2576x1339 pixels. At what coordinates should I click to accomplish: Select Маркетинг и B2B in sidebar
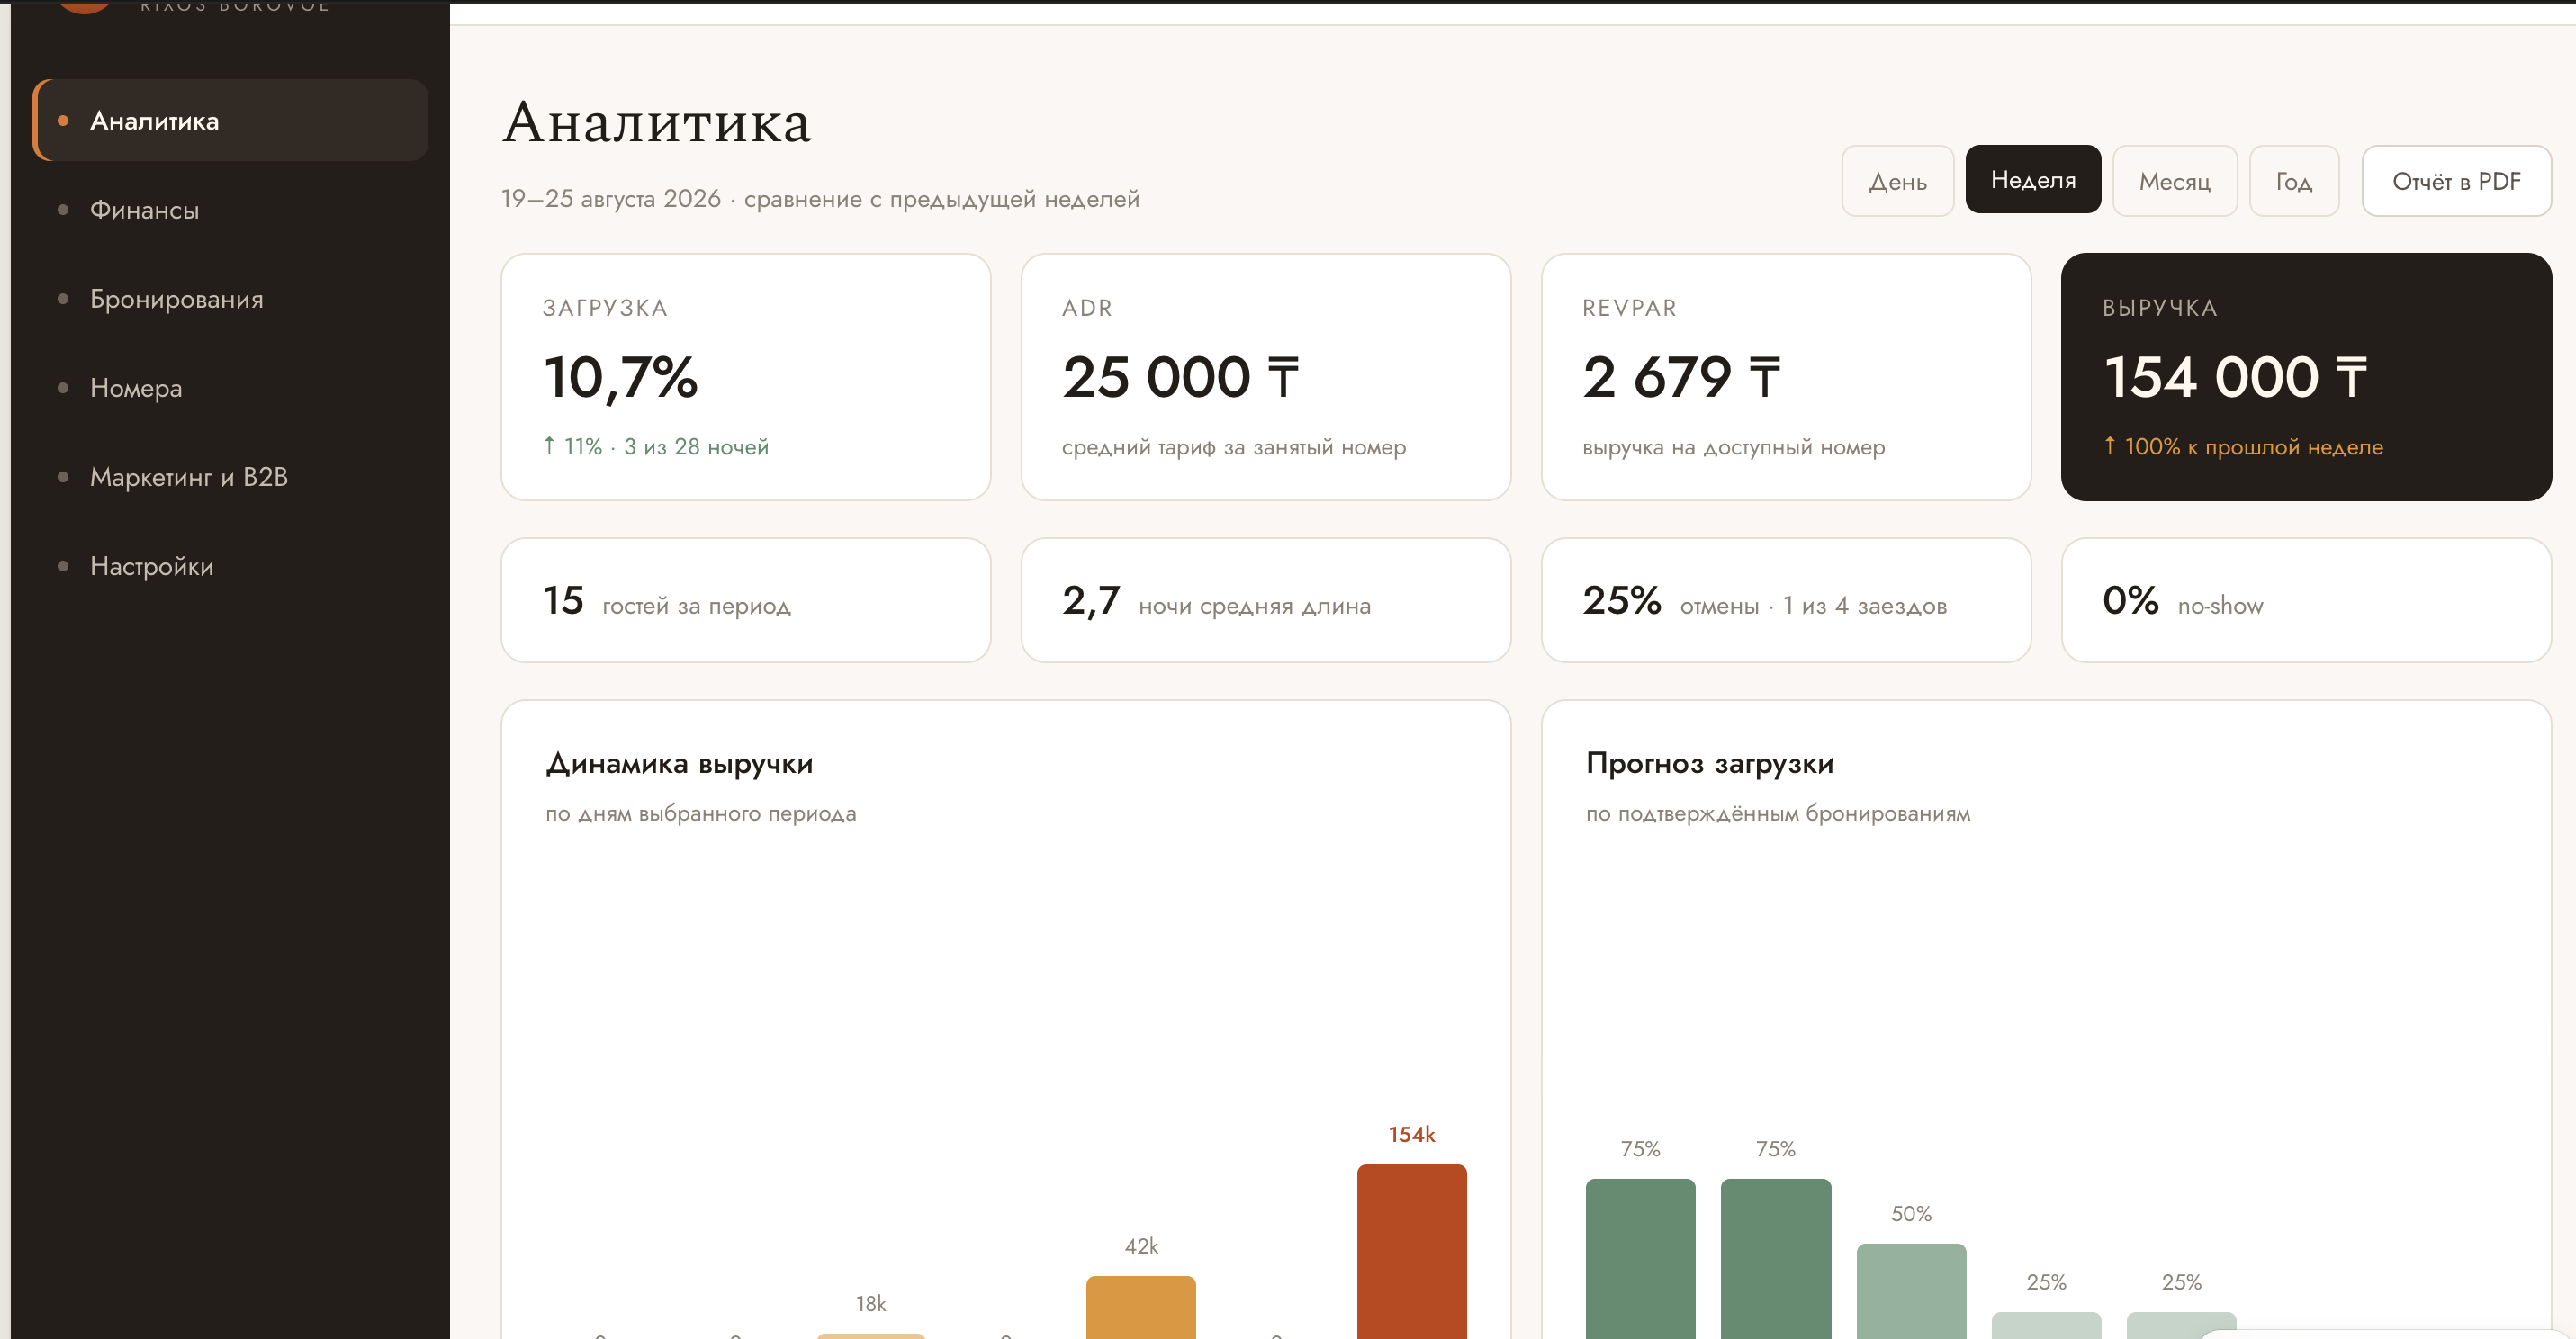pos(231,476)
